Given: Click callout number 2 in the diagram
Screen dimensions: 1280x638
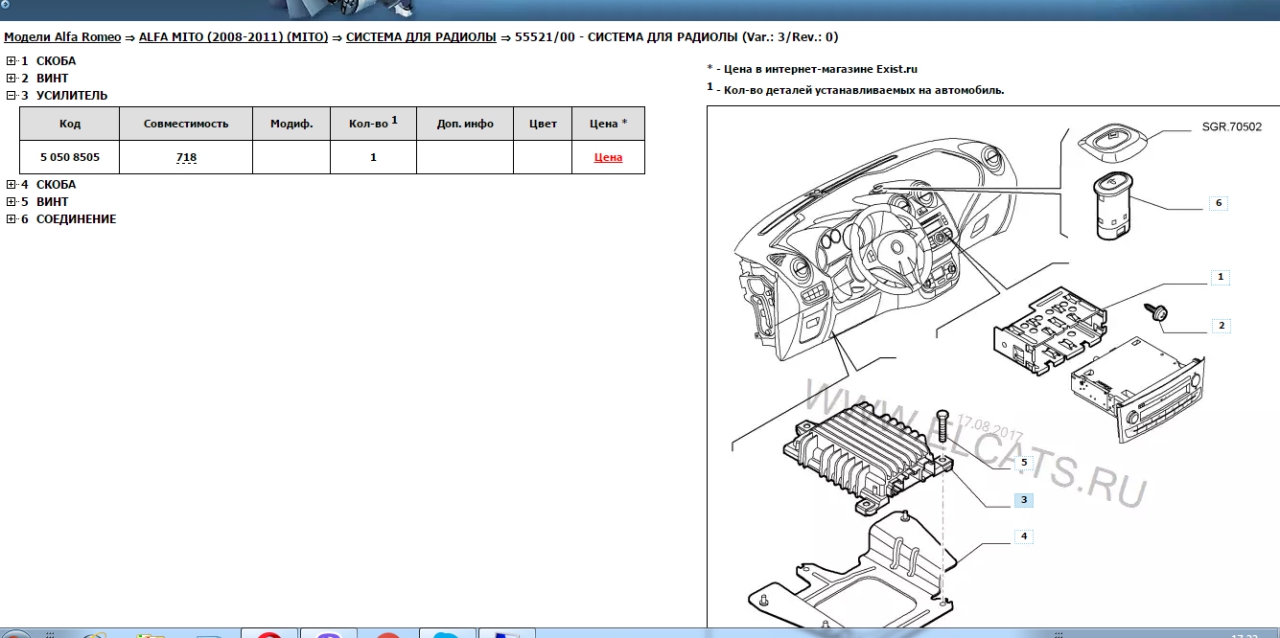Looking at the screenshot, I should (1221, 325).
